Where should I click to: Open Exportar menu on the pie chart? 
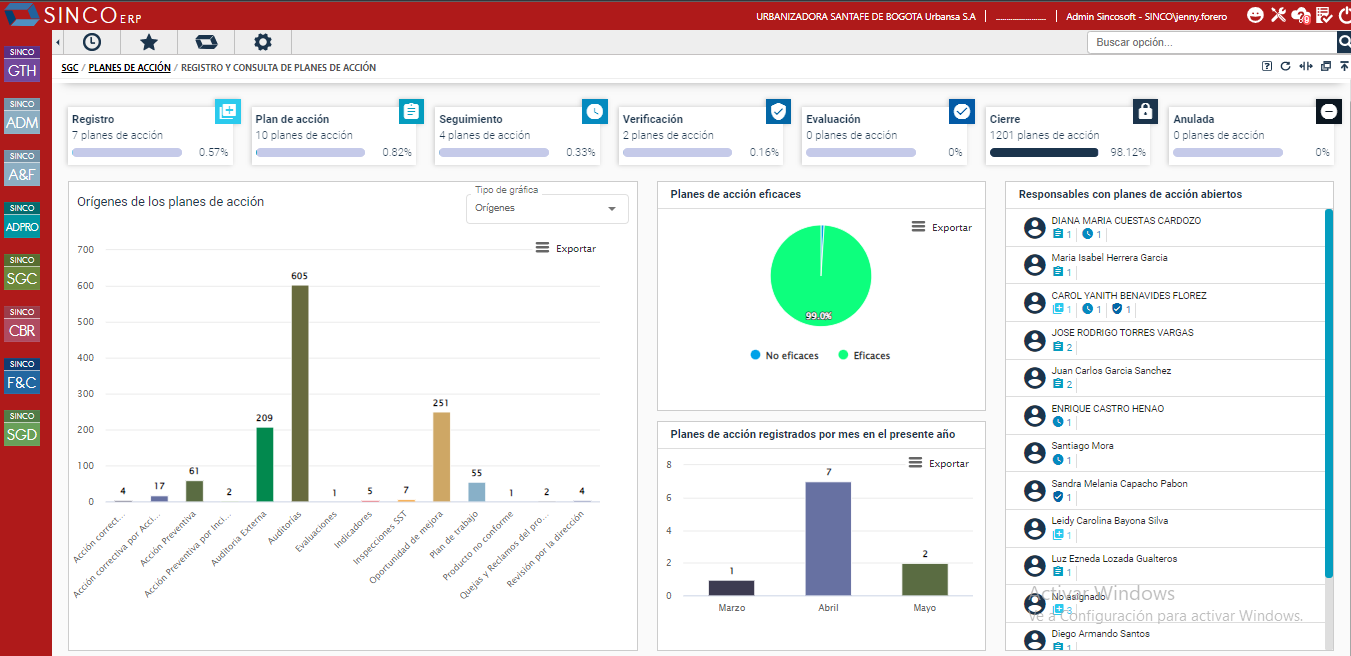click(941, 227)
